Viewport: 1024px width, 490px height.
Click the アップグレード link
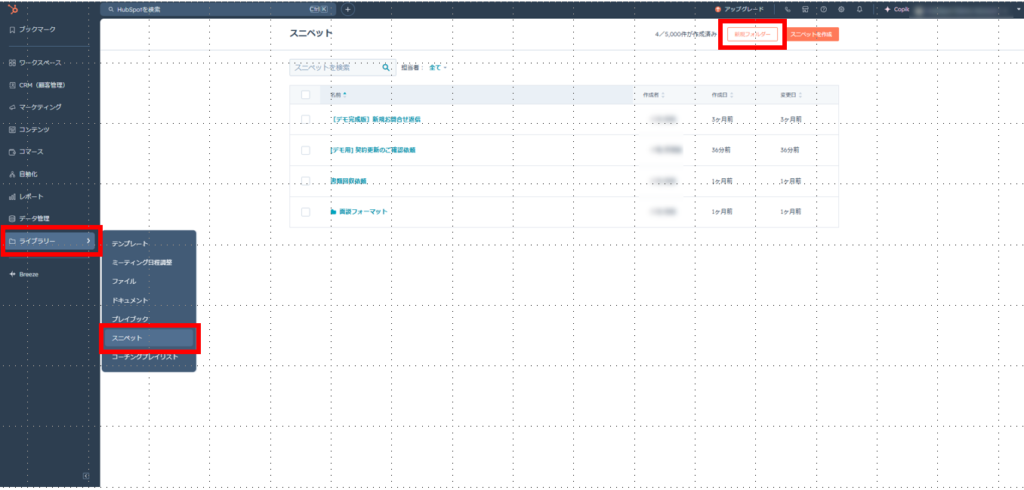click(744, 10)
